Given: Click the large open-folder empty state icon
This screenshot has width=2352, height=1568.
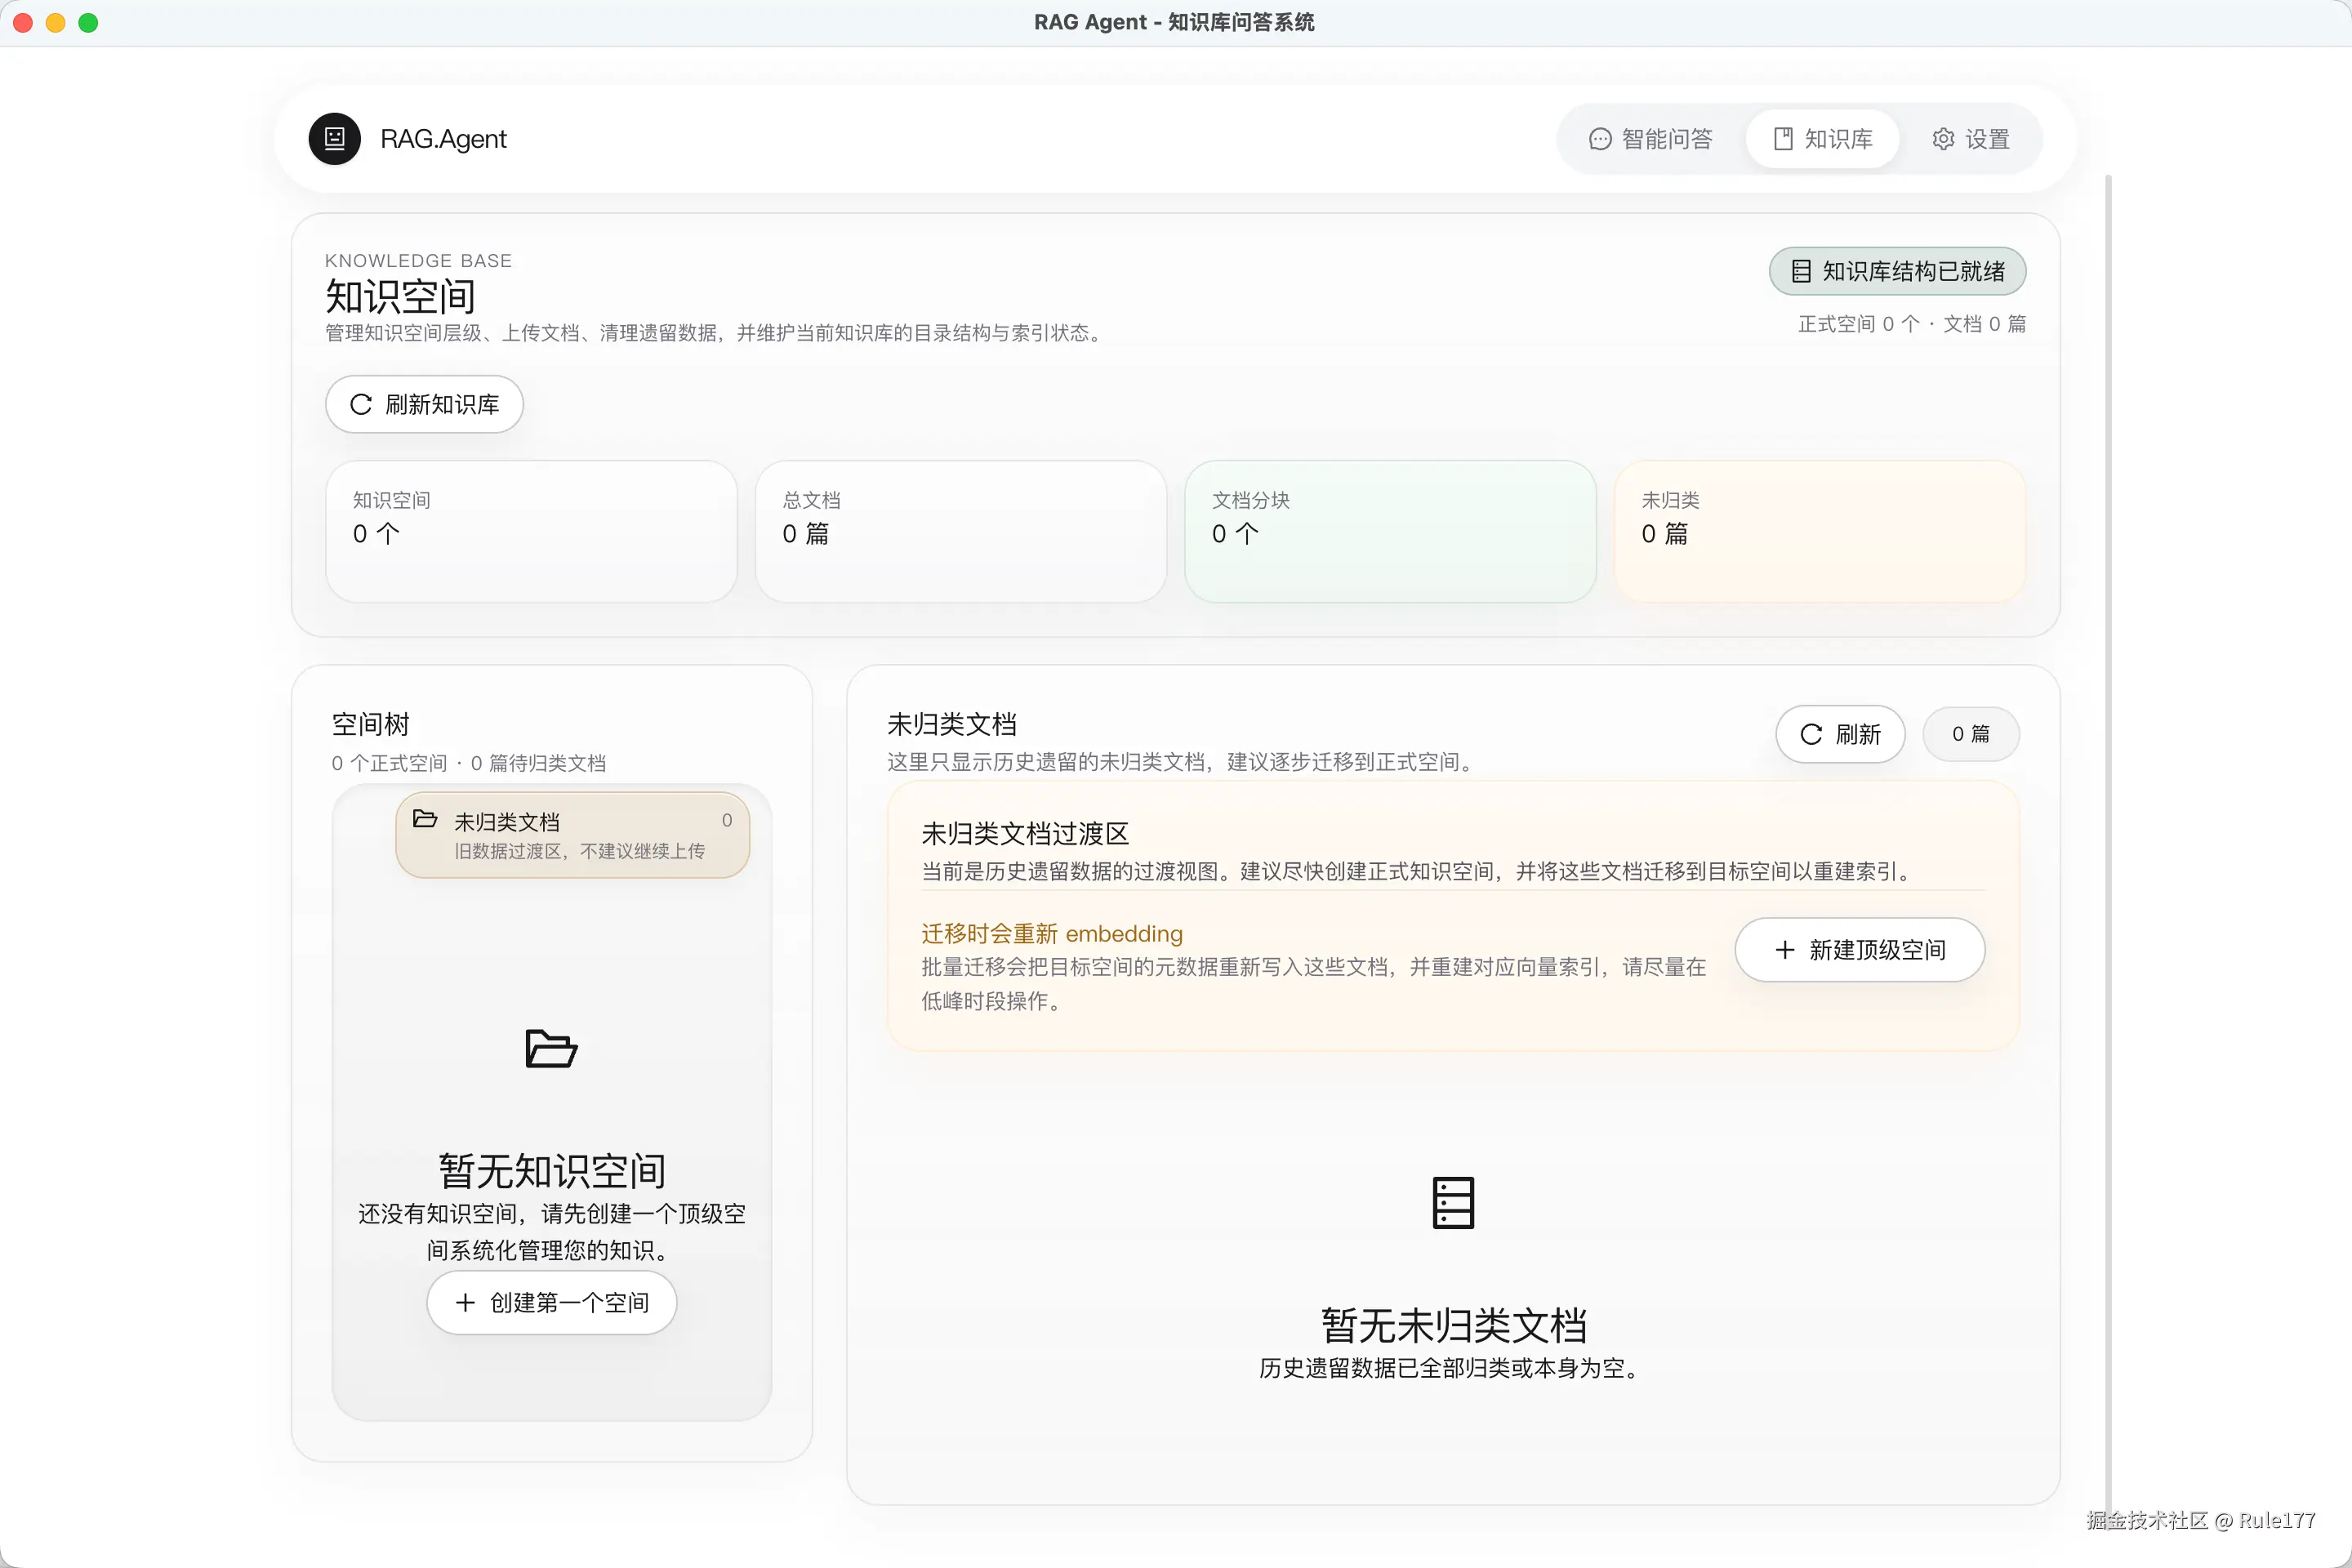Looking at the screenshot, I should pos(551,1049).
